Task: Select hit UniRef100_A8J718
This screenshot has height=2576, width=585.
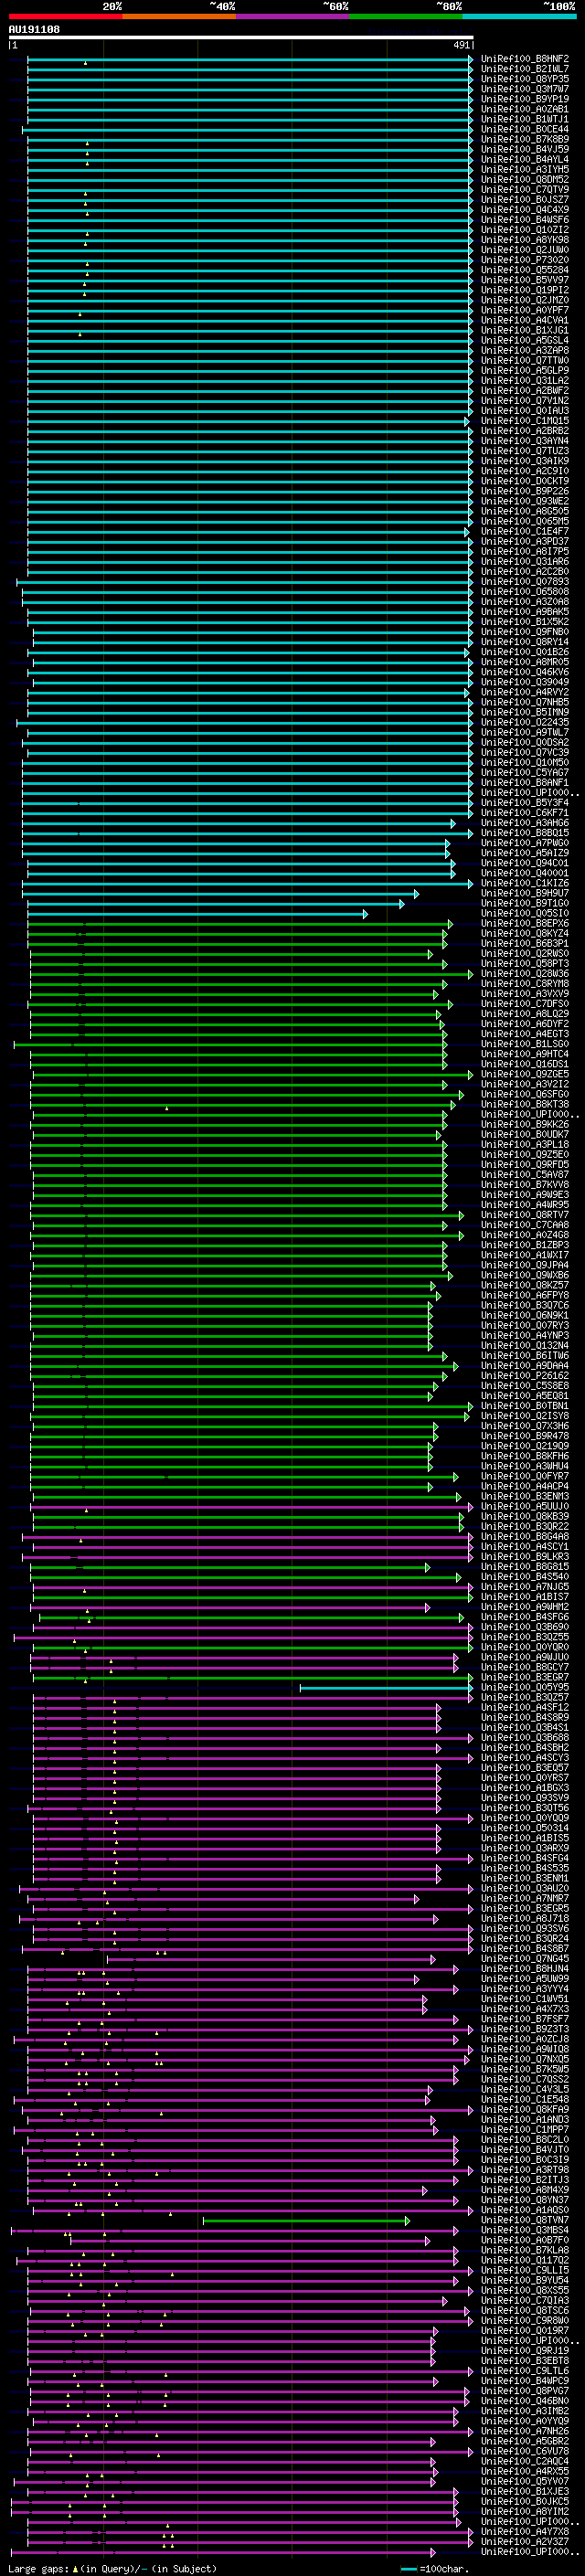Action: (x=525, y=1918)
